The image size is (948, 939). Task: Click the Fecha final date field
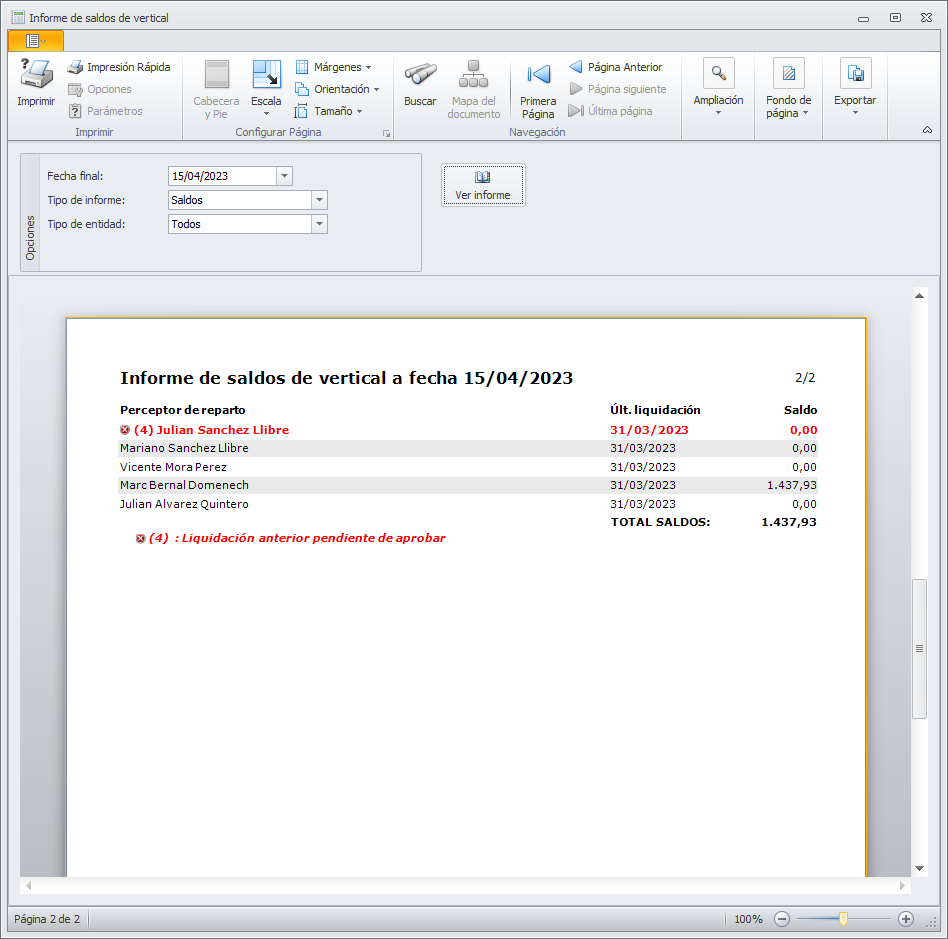point(222,176)
